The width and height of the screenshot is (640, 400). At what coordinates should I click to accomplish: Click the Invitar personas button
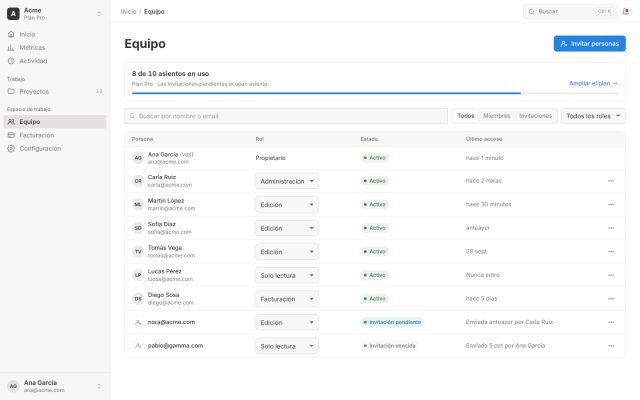589,44
